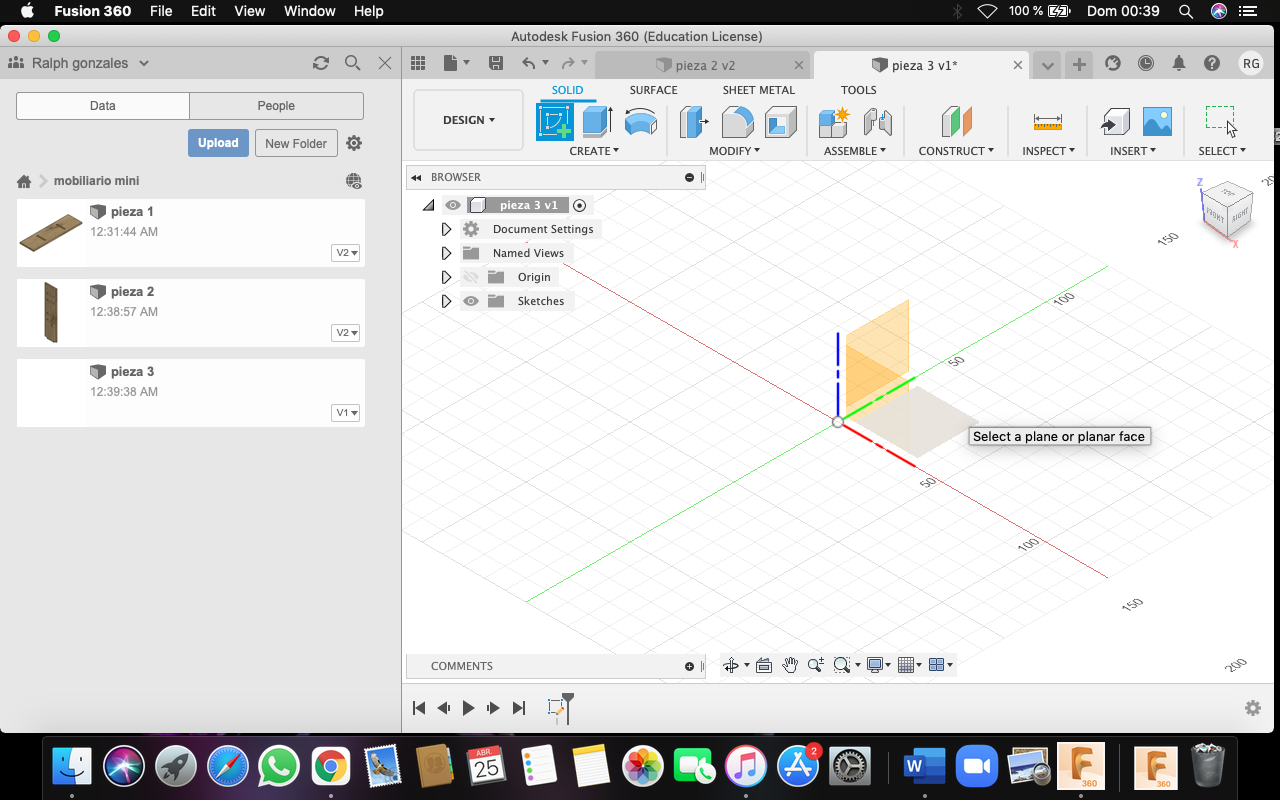This screenshot has height=800, width=1280.
Task: Expand the Sketches folder
Action: tap(446, 301)
